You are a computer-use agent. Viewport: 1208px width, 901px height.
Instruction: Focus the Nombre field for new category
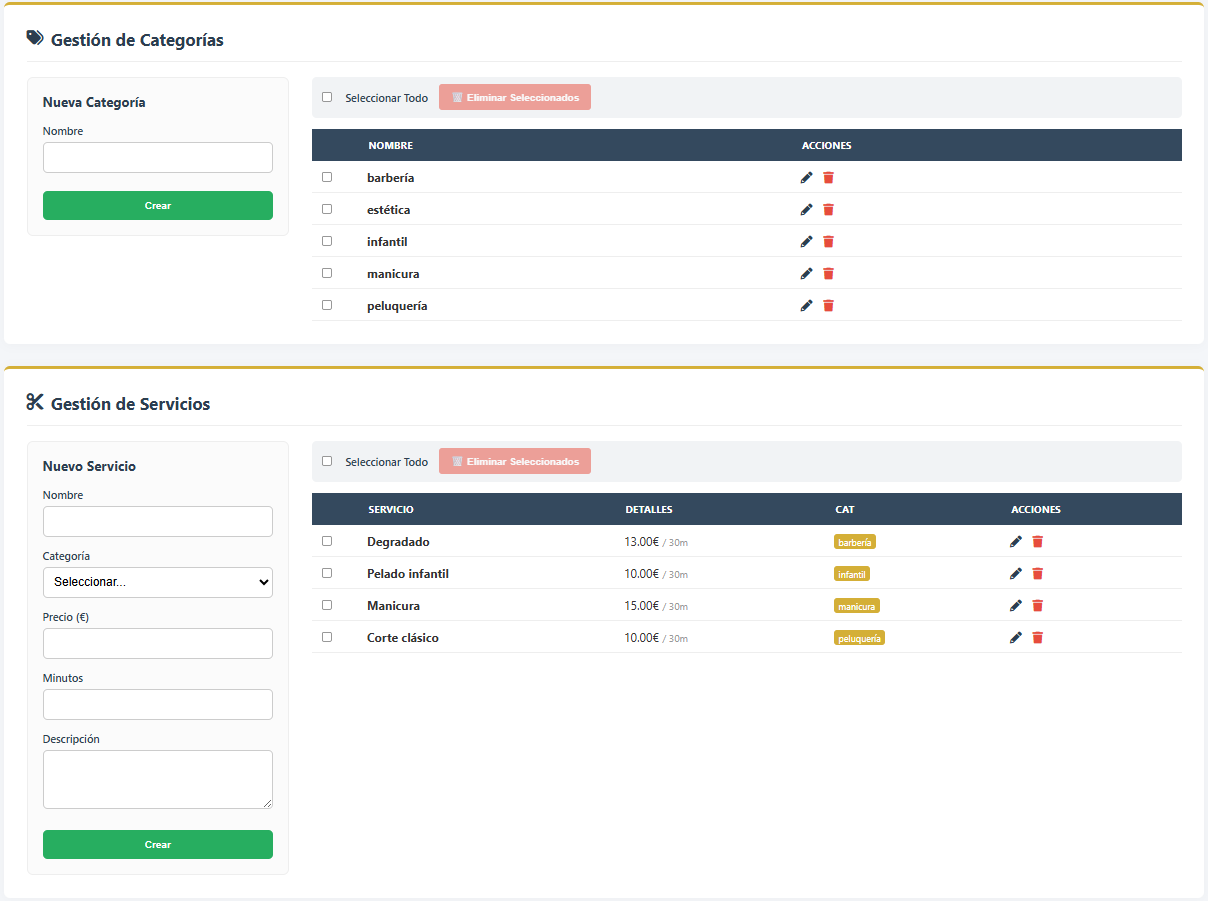coord(158,158)
